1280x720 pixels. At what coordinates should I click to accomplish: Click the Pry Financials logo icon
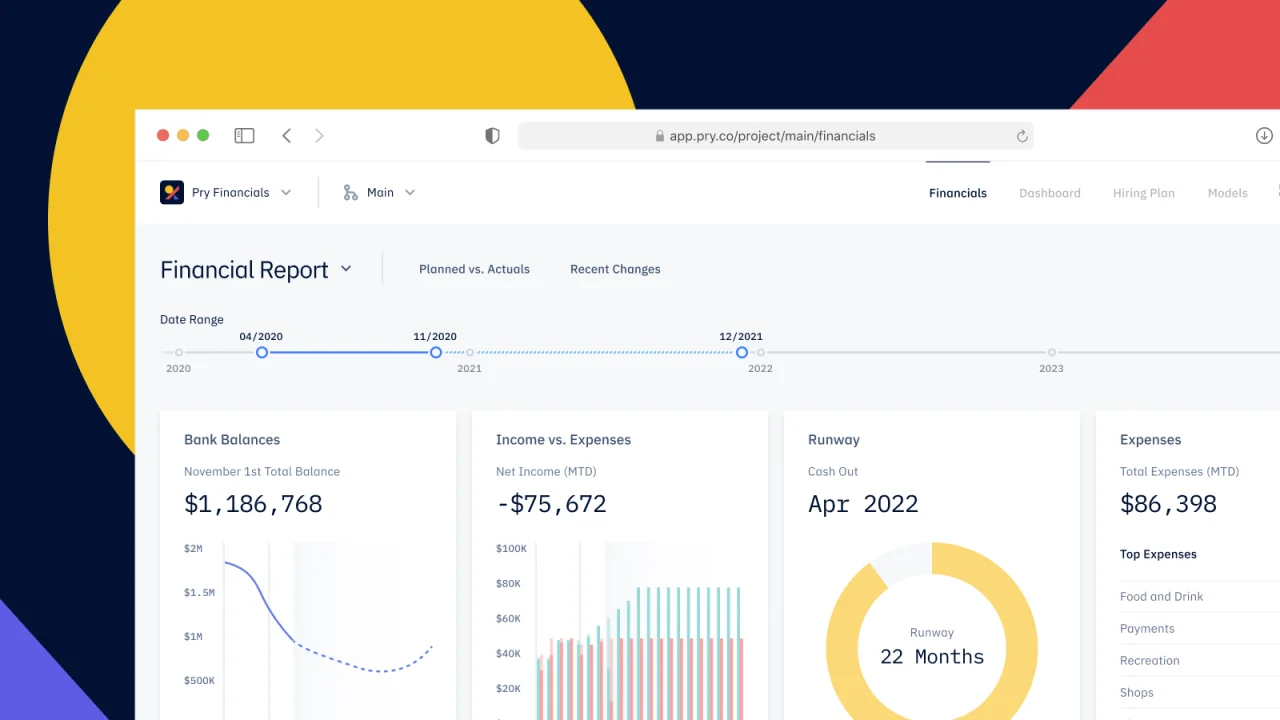[x=172, y=192]
